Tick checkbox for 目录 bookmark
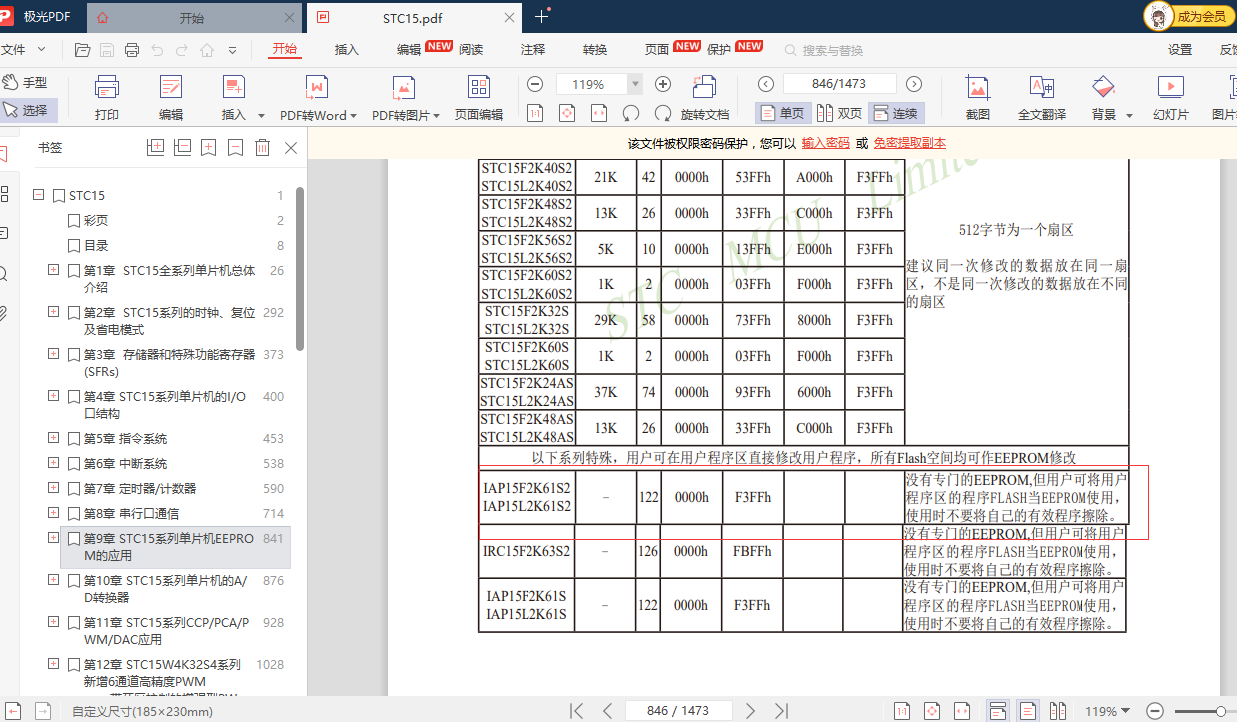The width and height of the screenshot is (1237, 722). [x=74, y=246]
